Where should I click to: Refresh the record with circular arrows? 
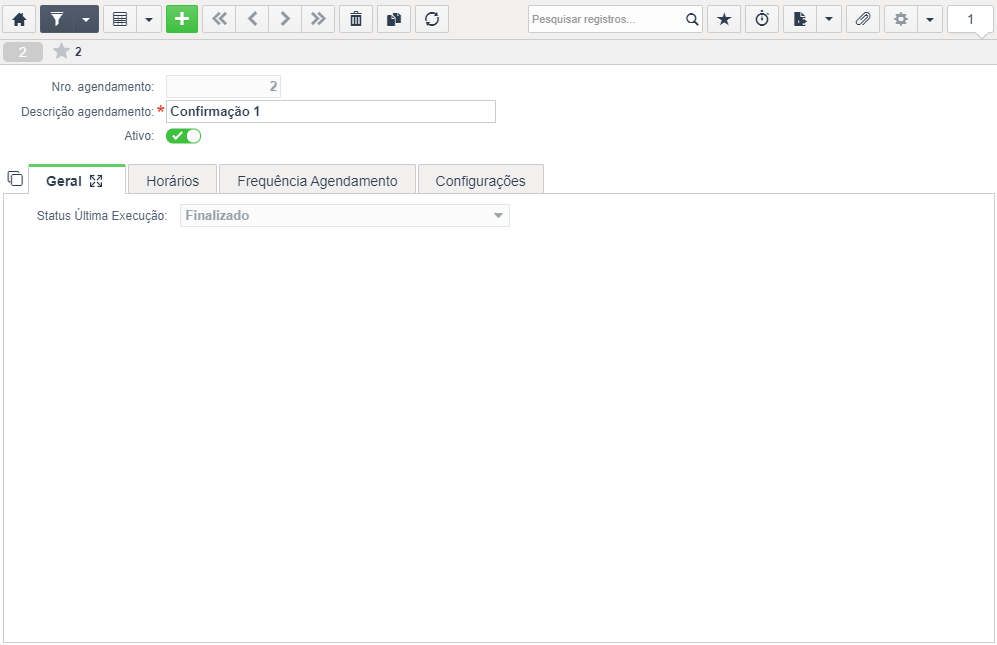pyautogui.click(x=432, y=19)
